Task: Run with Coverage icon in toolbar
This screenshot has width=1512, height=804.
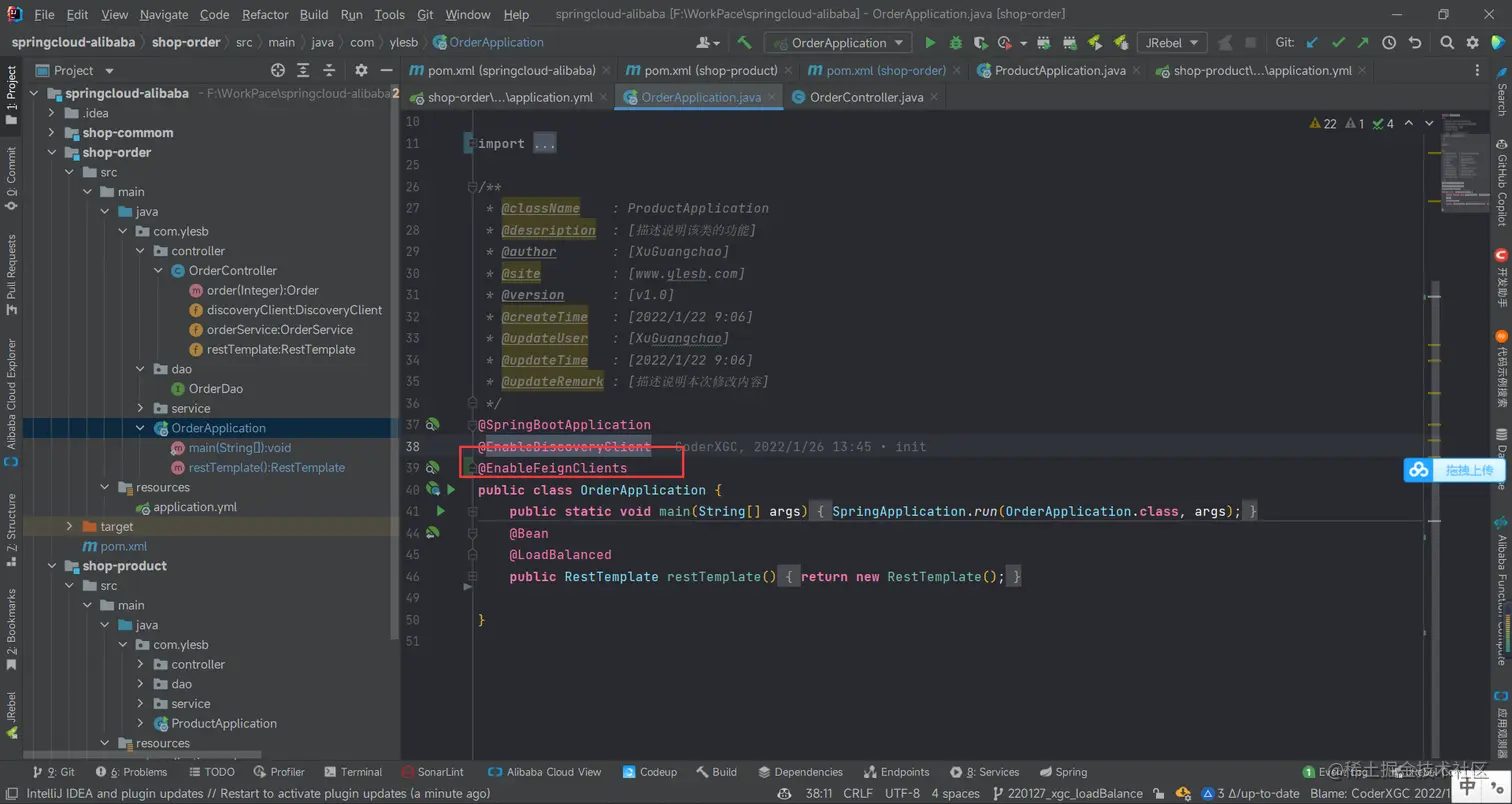Action: click(x=981, y=43)
